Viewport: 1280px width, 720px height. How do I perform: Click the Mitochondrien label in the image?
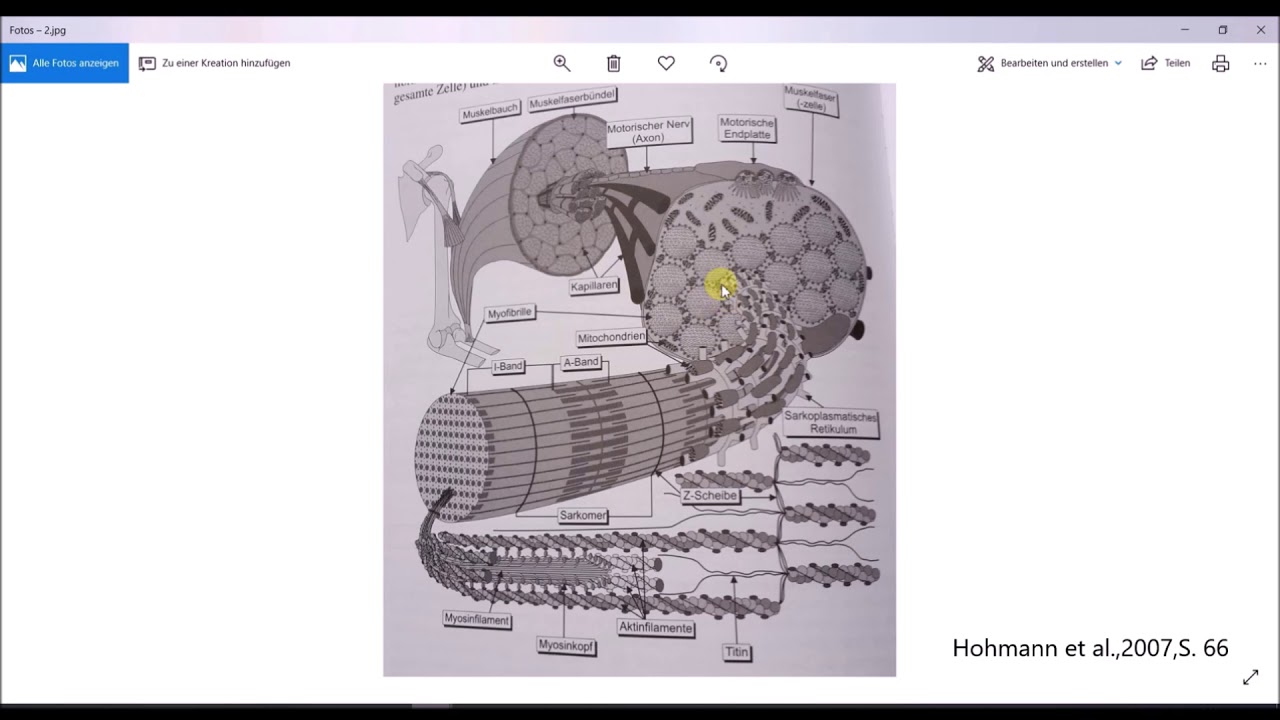pyautogui.click(x=611, y=338)
